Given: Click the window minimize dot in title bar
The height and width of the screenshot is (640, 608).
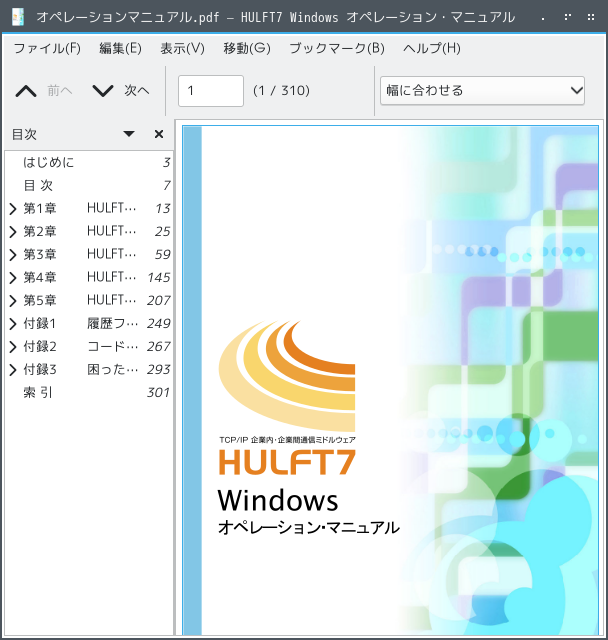Looking at the screenshot, I should [543, 18].
